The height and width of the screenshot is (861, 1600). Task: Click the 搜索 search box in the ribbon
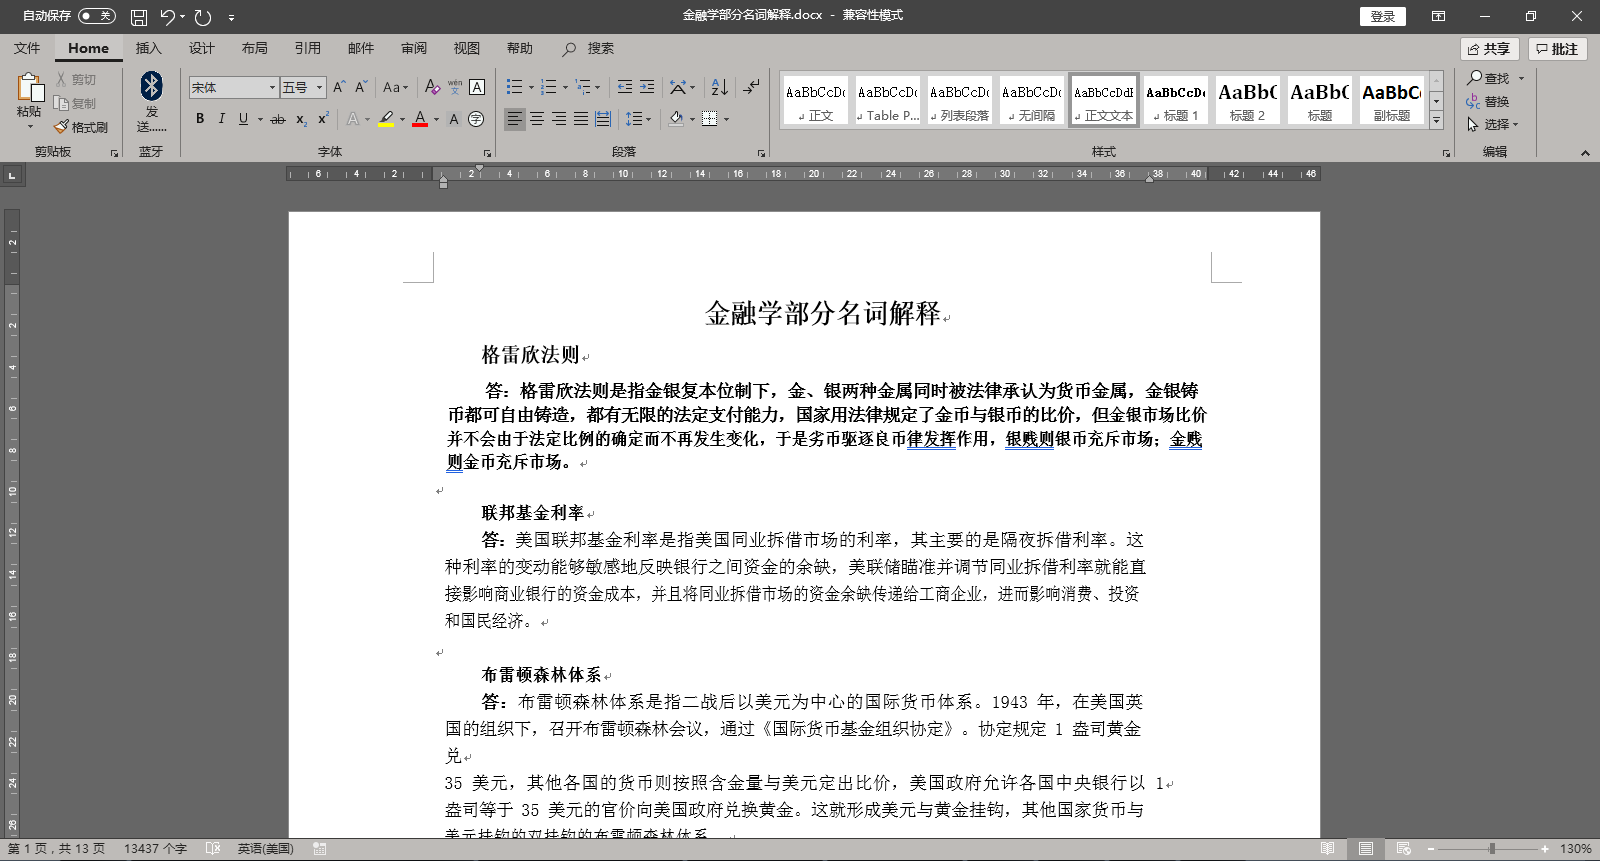click(x=589, y=48)
